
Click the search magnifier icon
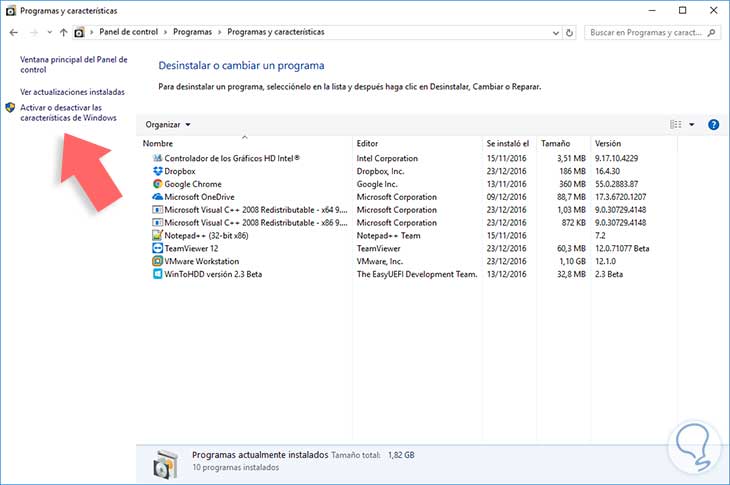[x=711, y=33]
